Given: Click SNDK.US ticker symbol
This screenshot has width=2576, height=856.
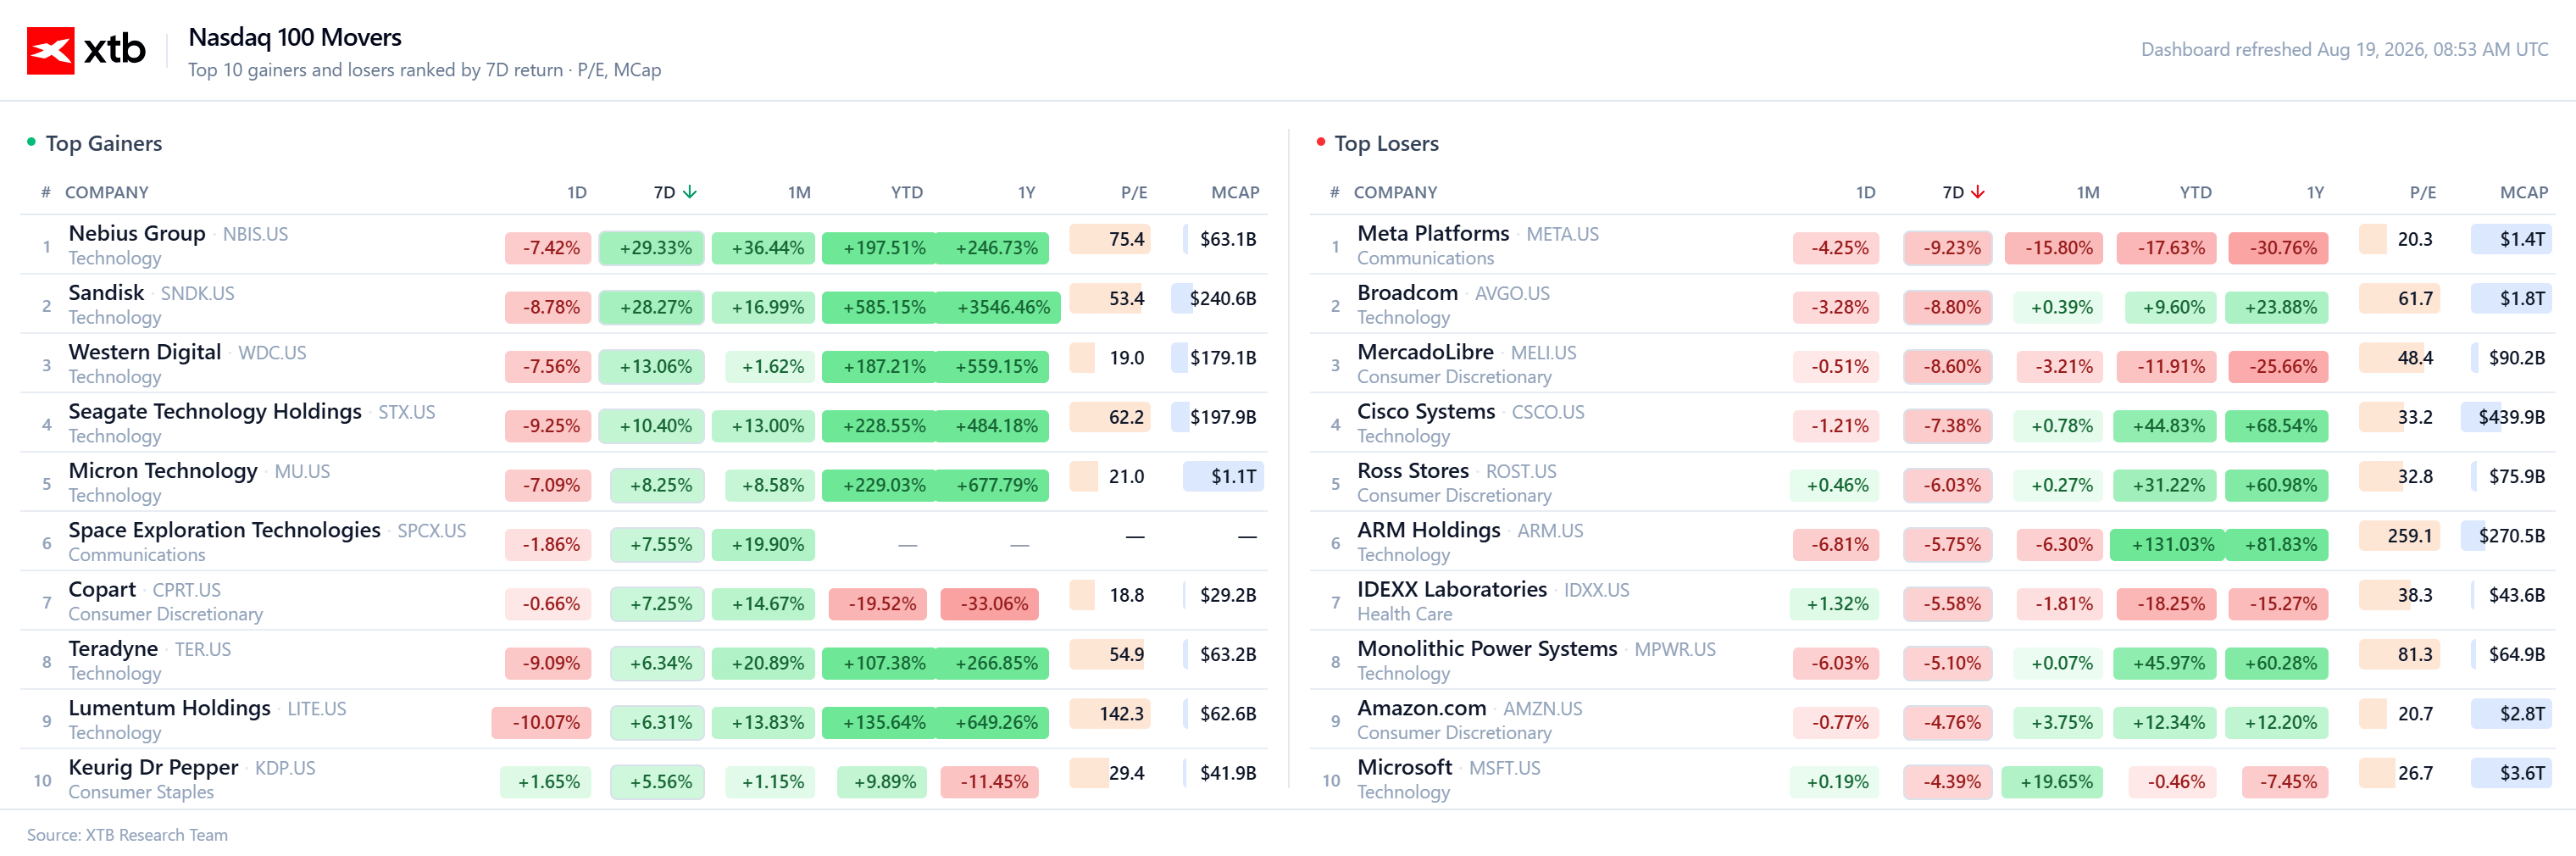Looking at the screenshot, I should pos(198,294).
